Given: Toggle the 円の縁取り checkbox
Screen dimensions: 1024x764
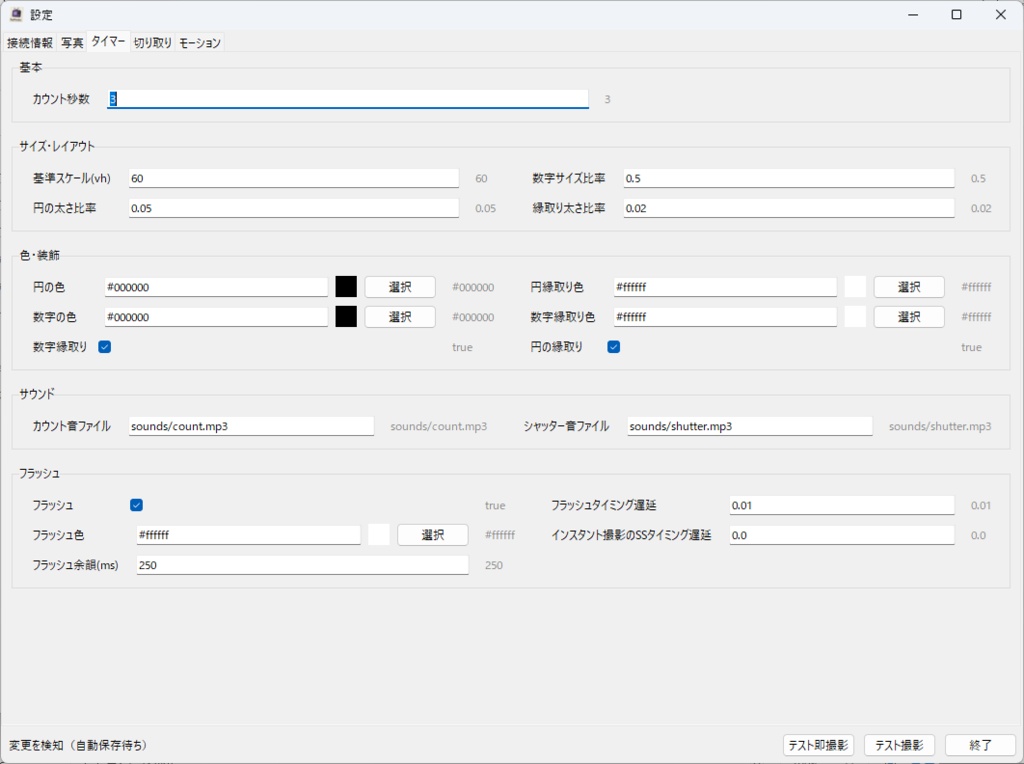Looking at the screenshot, I should (613, 347).
